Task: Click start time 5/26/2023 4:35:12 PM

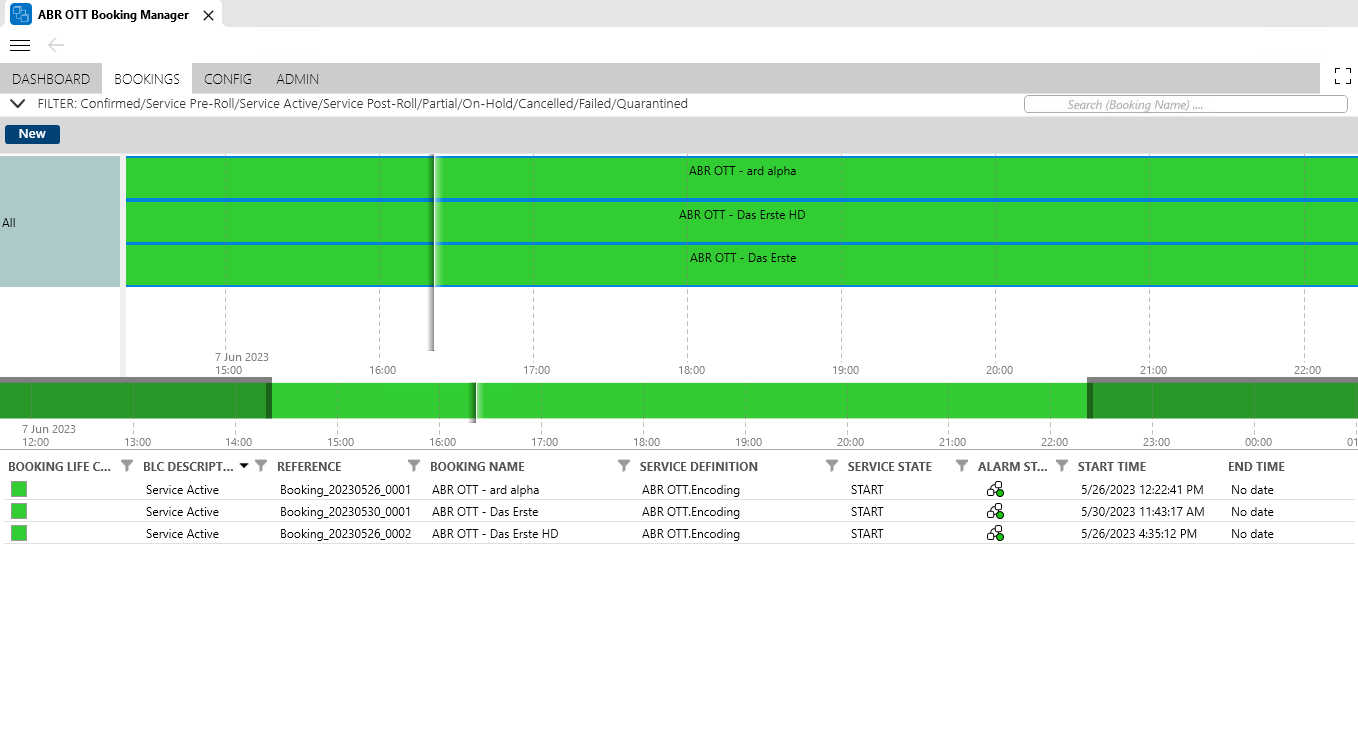Action: pos(1139,534)
